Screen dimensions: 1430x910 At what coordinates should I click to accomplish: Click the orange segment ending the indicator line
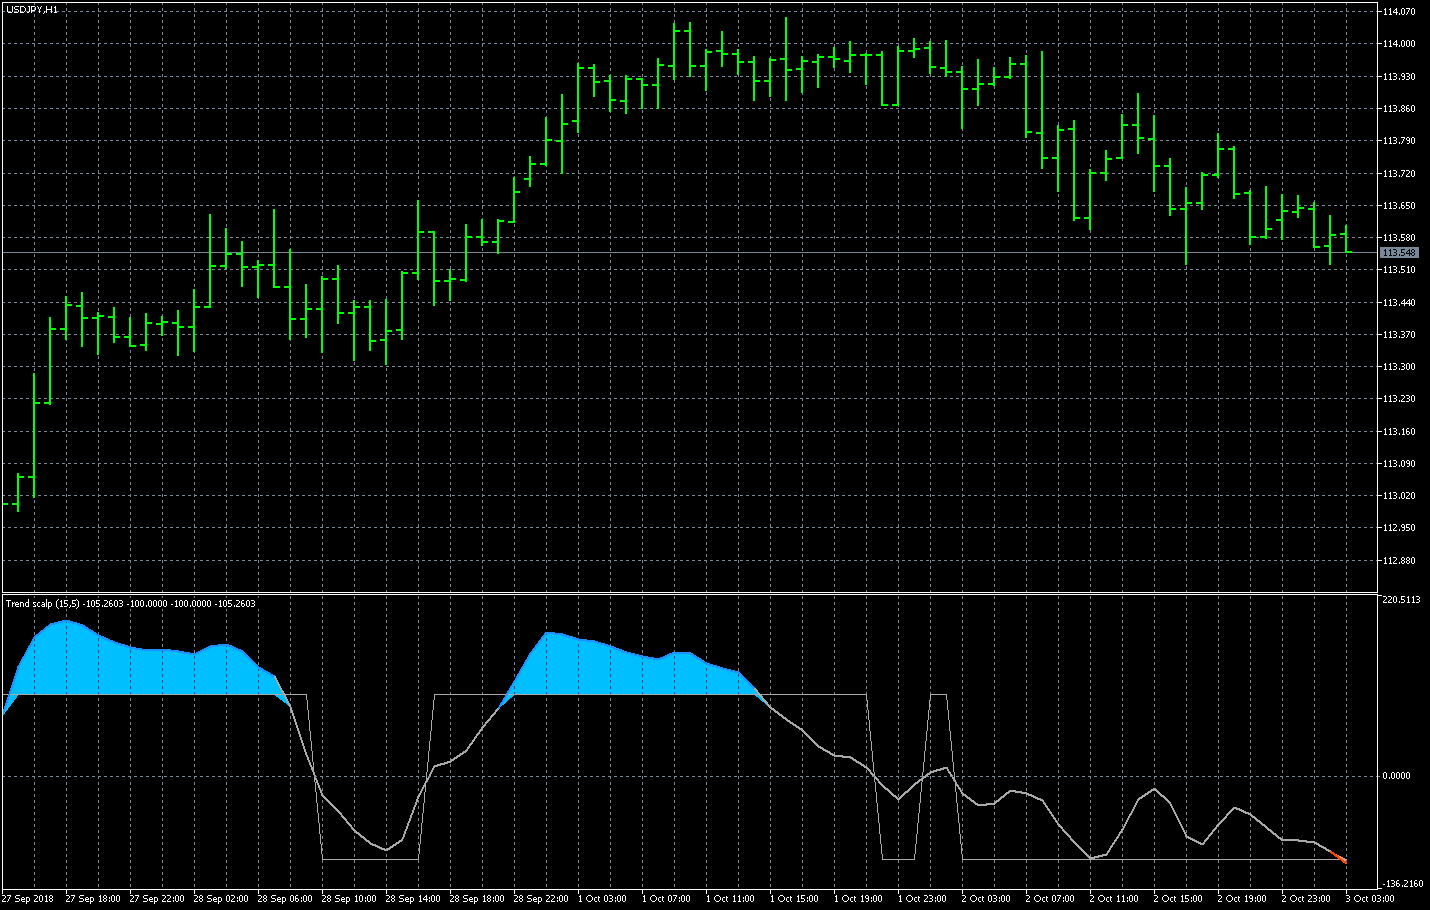(1338, 857)
